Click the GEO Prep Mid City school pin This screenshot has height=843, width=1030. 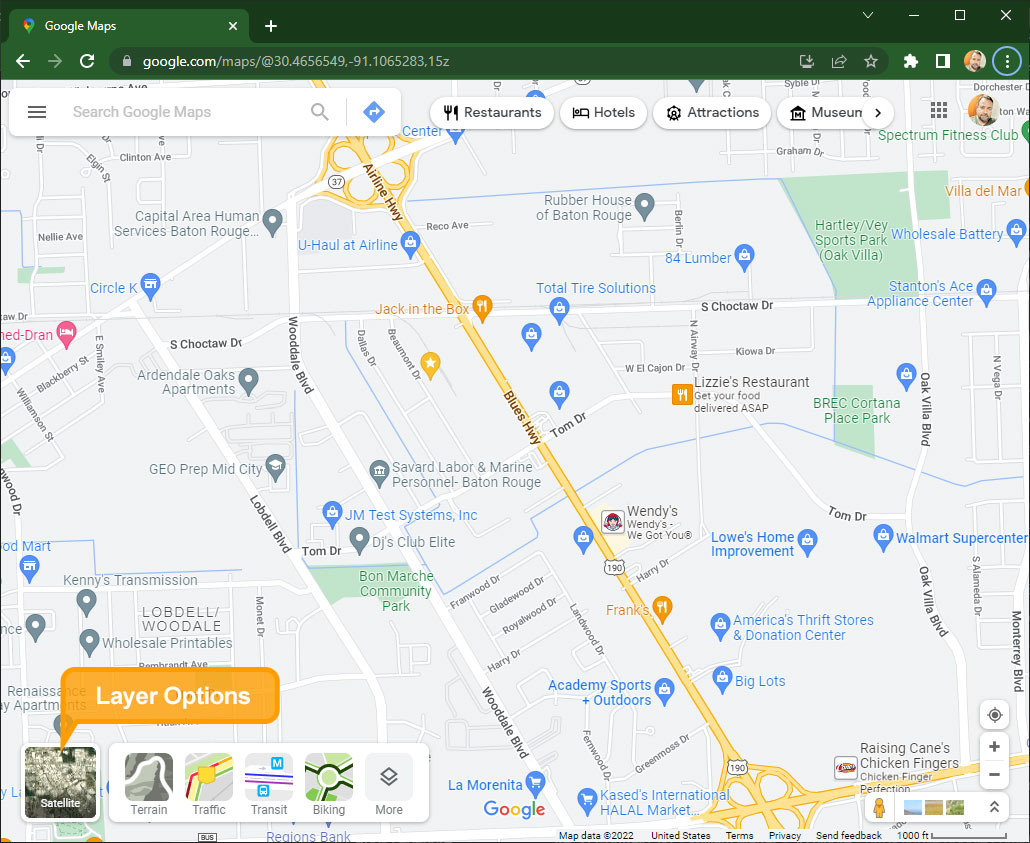point(276,468)
